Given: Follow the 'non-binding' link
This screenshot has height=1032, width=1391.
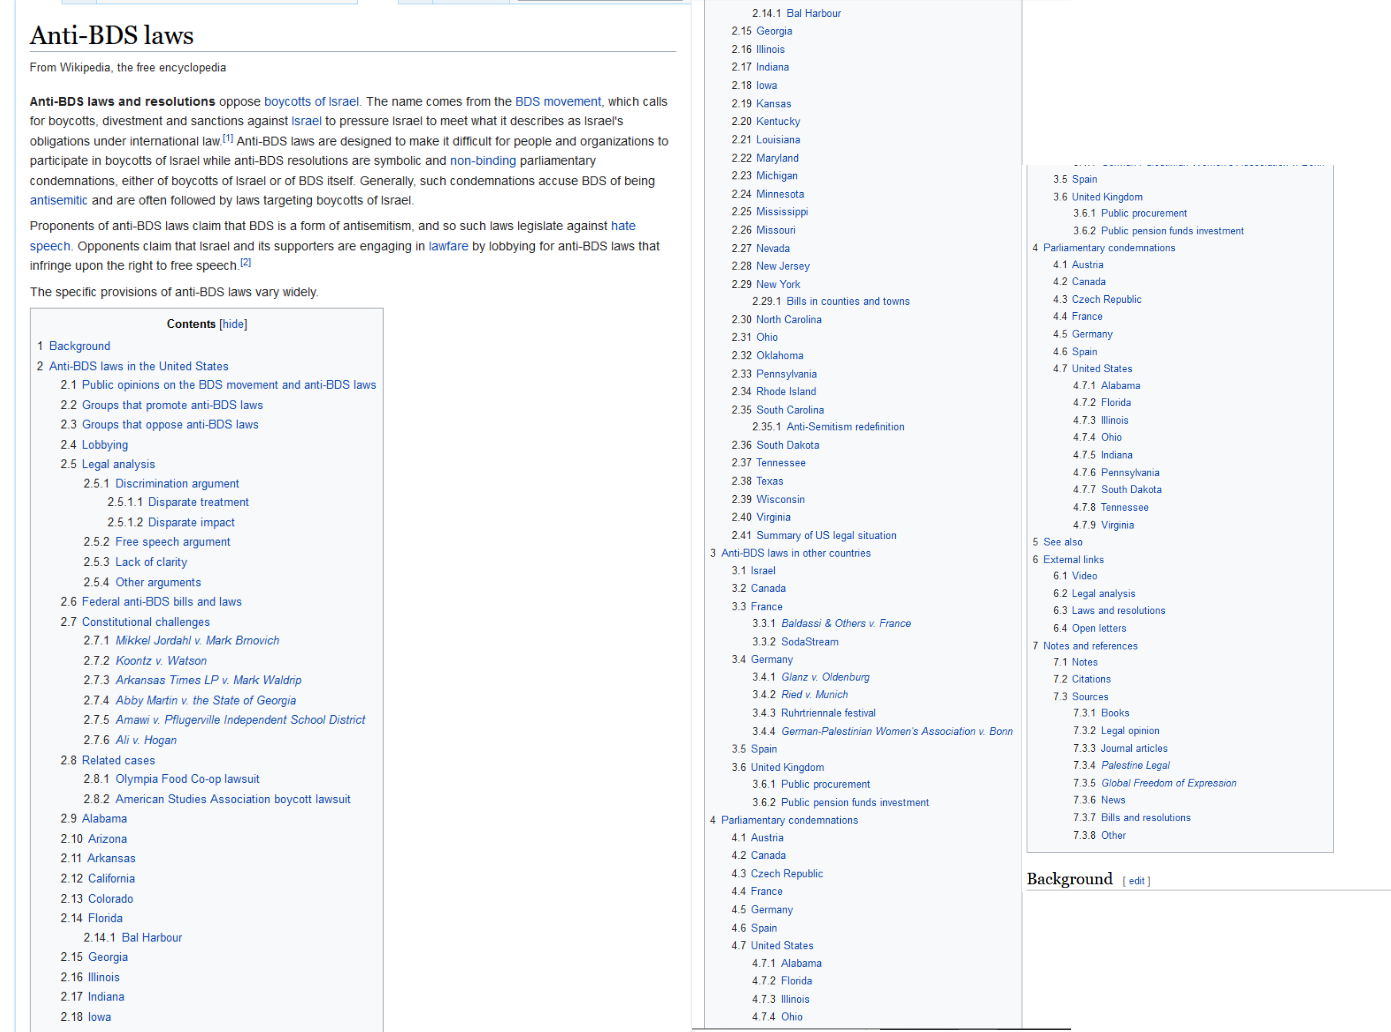Looking at the screenshot, I should [483, 161].
